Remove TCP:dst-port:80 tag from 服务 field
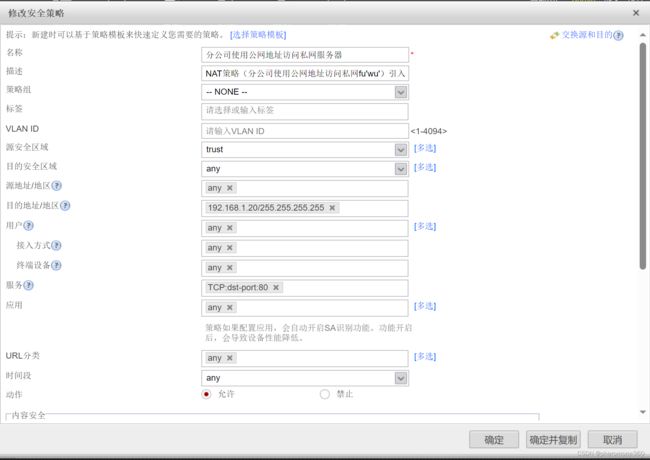The height and width of the screenshot is (460, 650). tap(276, 288)
